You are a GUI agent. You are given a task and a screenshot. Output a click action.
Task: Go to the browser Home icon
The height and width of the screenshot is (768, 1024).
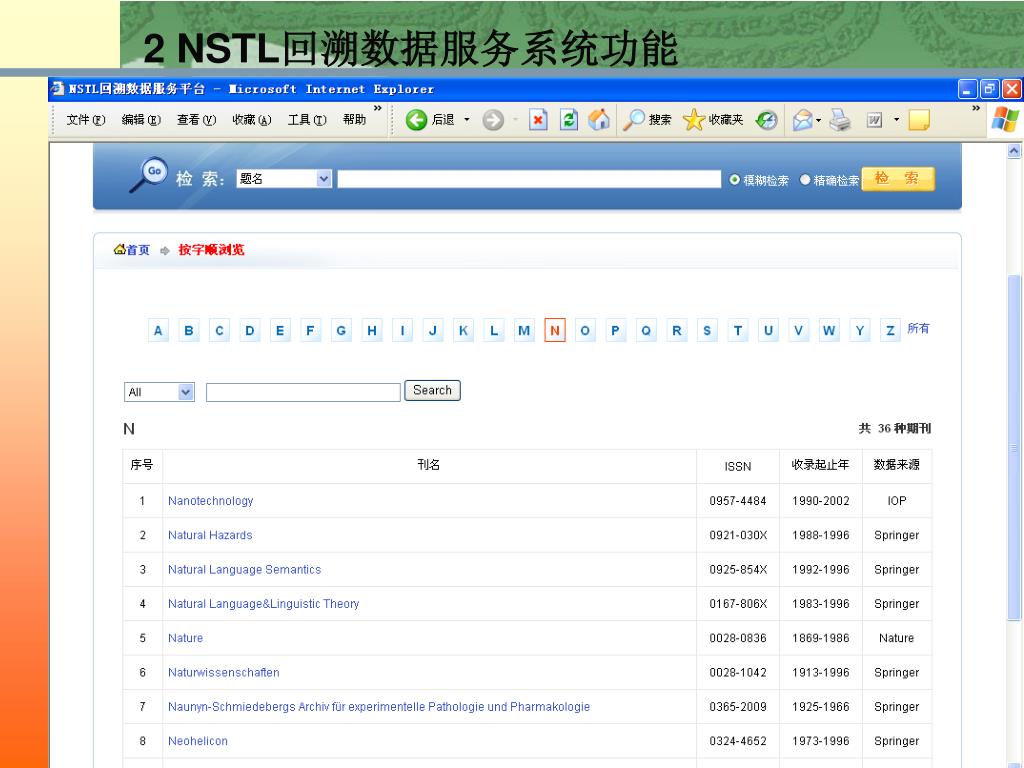tap(598, 120)
